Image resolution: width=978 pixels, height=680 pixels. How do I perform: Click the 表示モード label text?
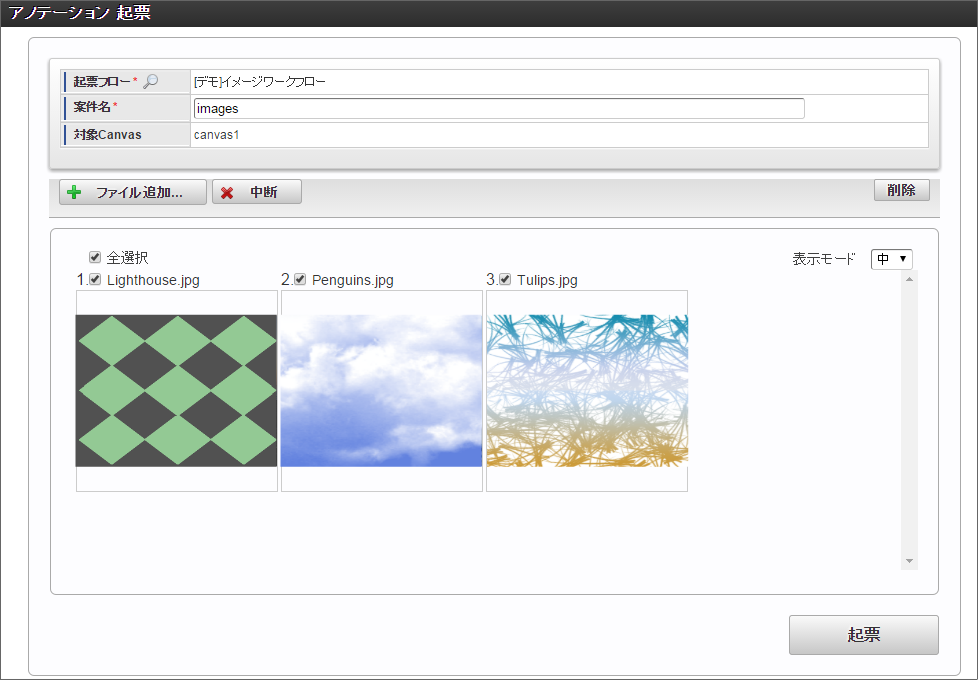[823, 259]
